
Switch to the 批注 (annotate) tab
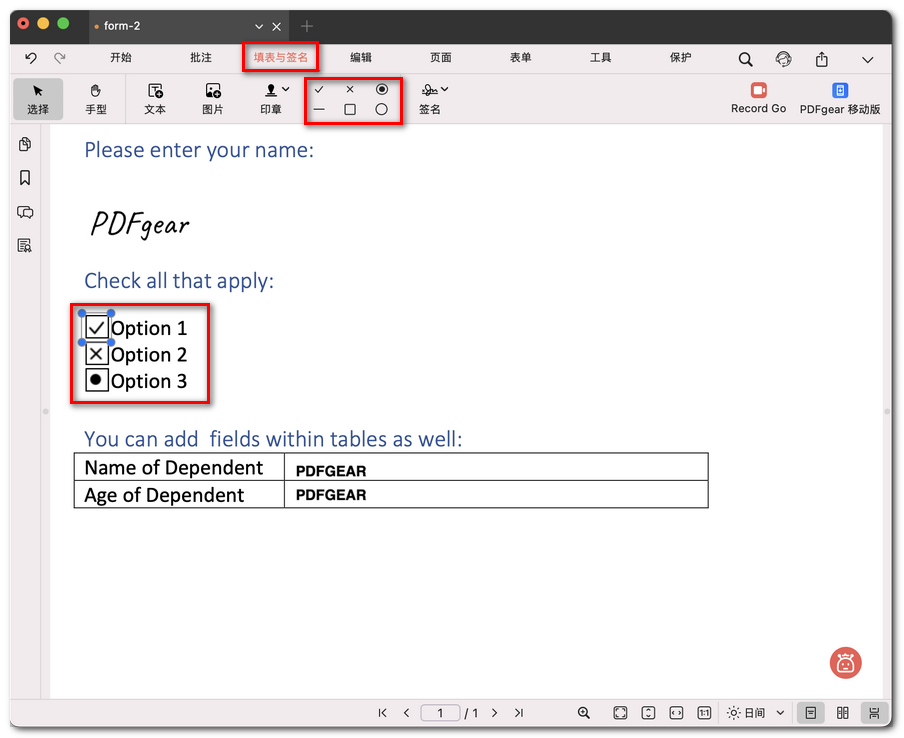(201, 58)
